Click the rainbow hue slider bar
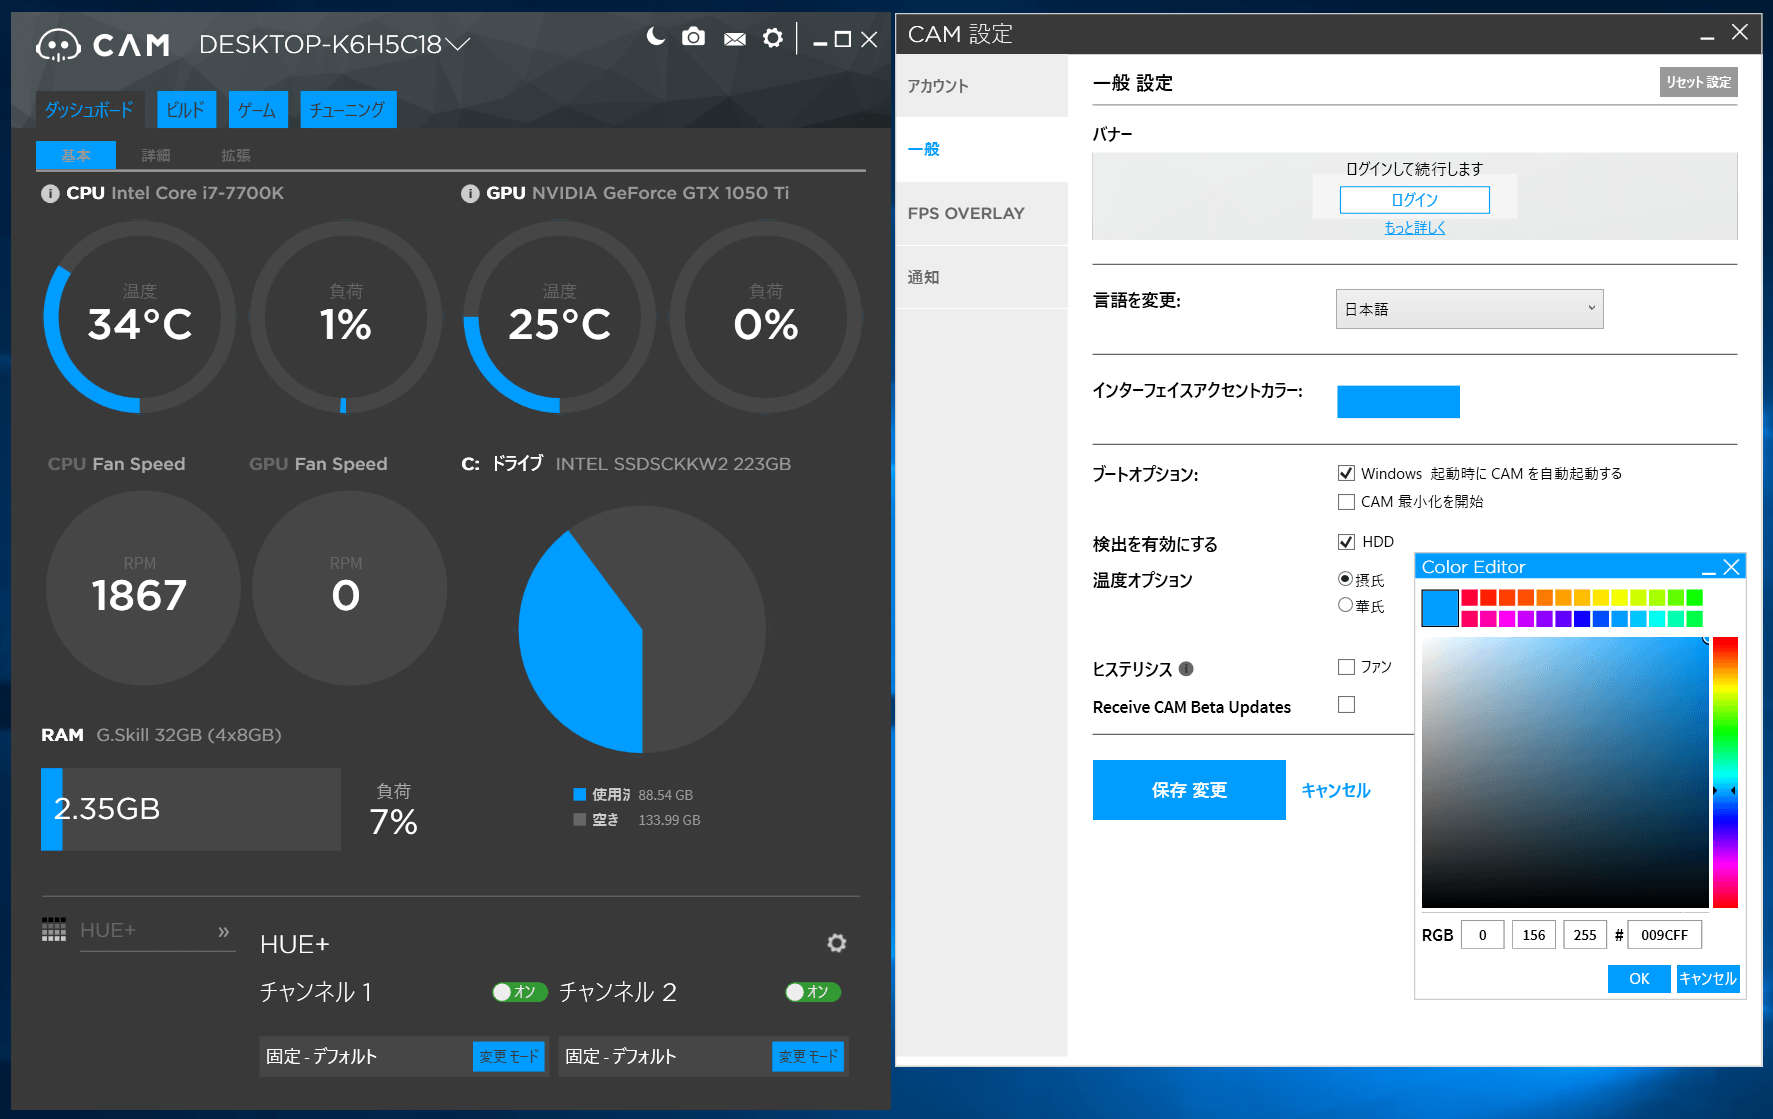 (x=1725, y=772)
